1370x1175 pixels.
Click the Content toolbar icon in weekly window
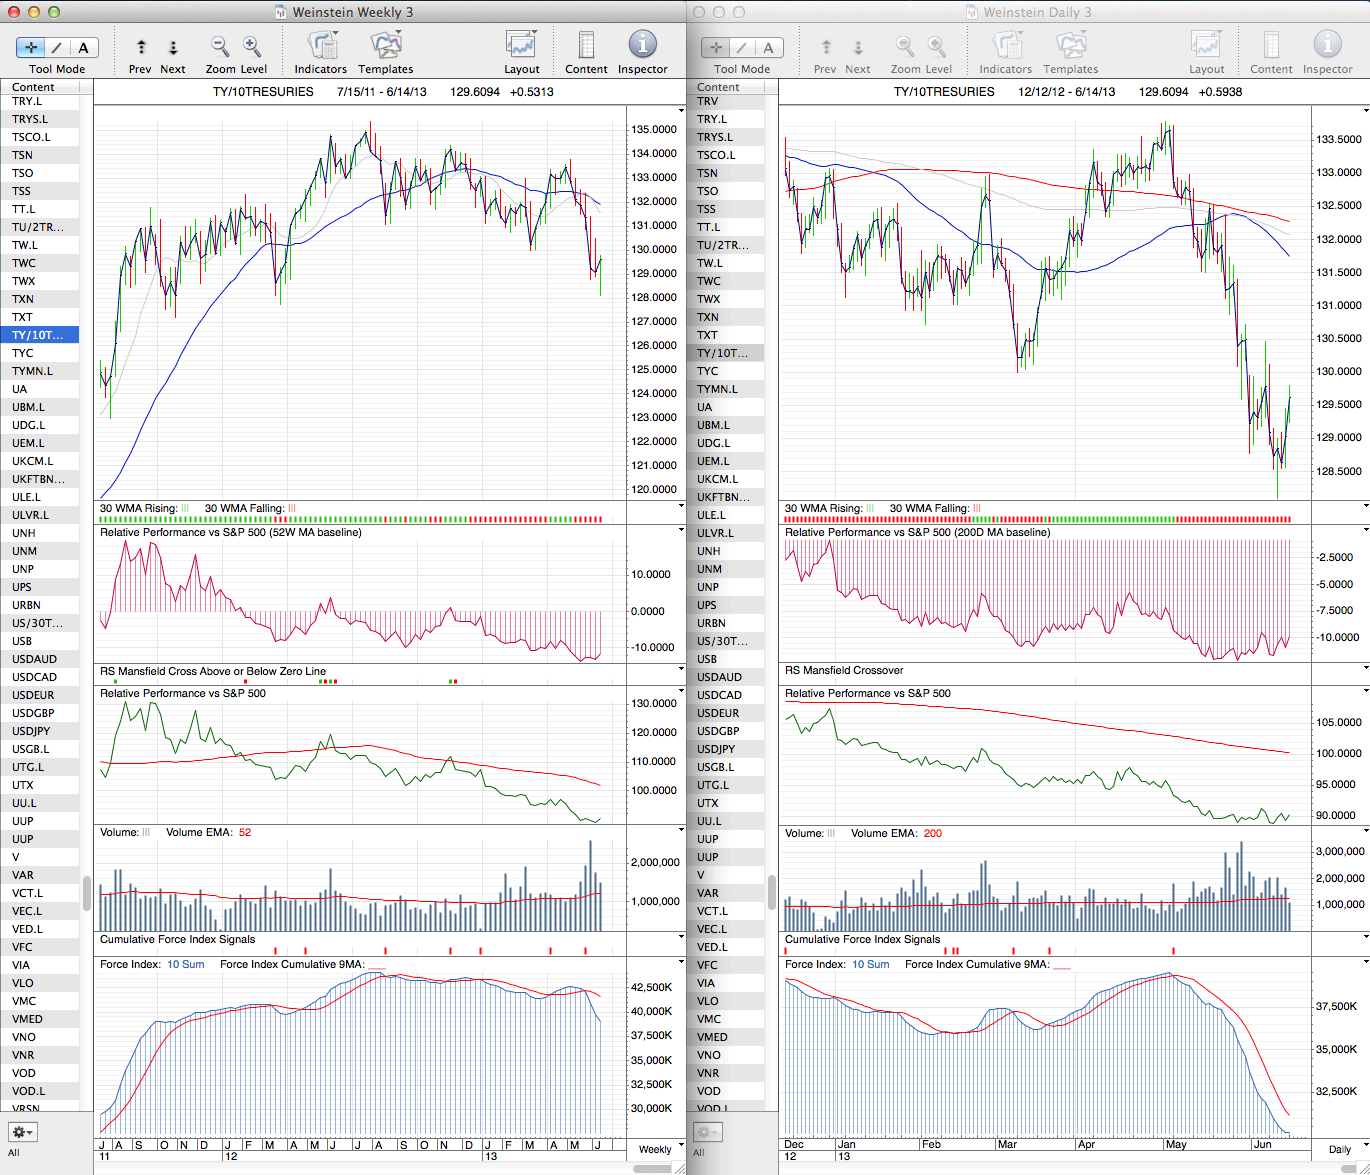click(x=586, y=47)
